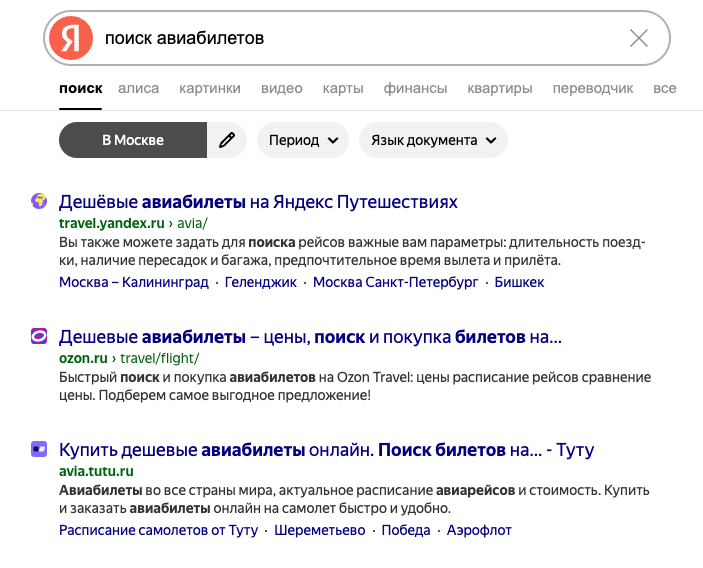Image resolution: width=703 pixels, height=568 pixels.
Task: Open 'Дешёвые авиабилеты на Яндекс Путешествиях' result
Action: (x=258, y=202)
